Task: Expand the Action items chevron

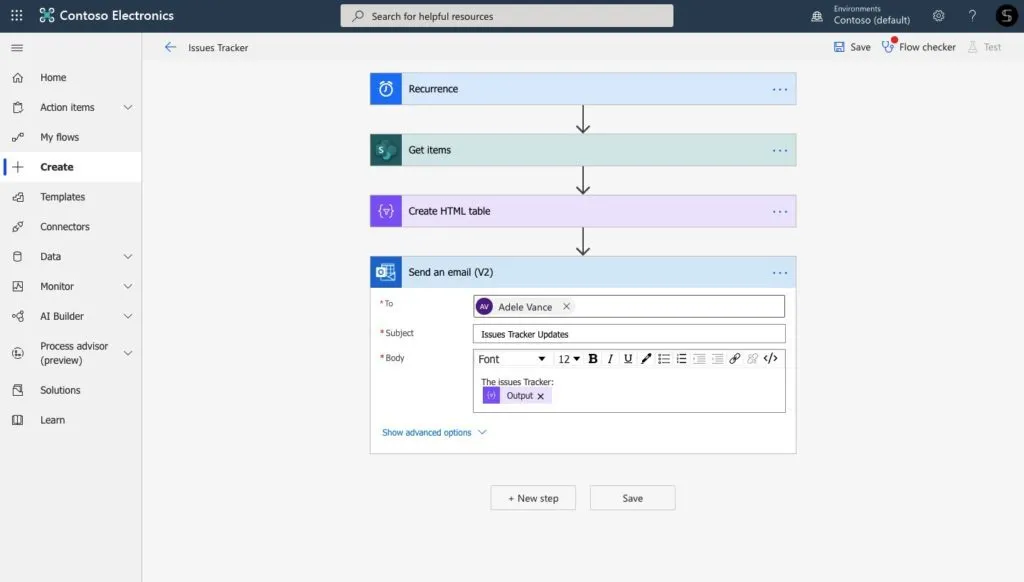Action: coord(128,107)
